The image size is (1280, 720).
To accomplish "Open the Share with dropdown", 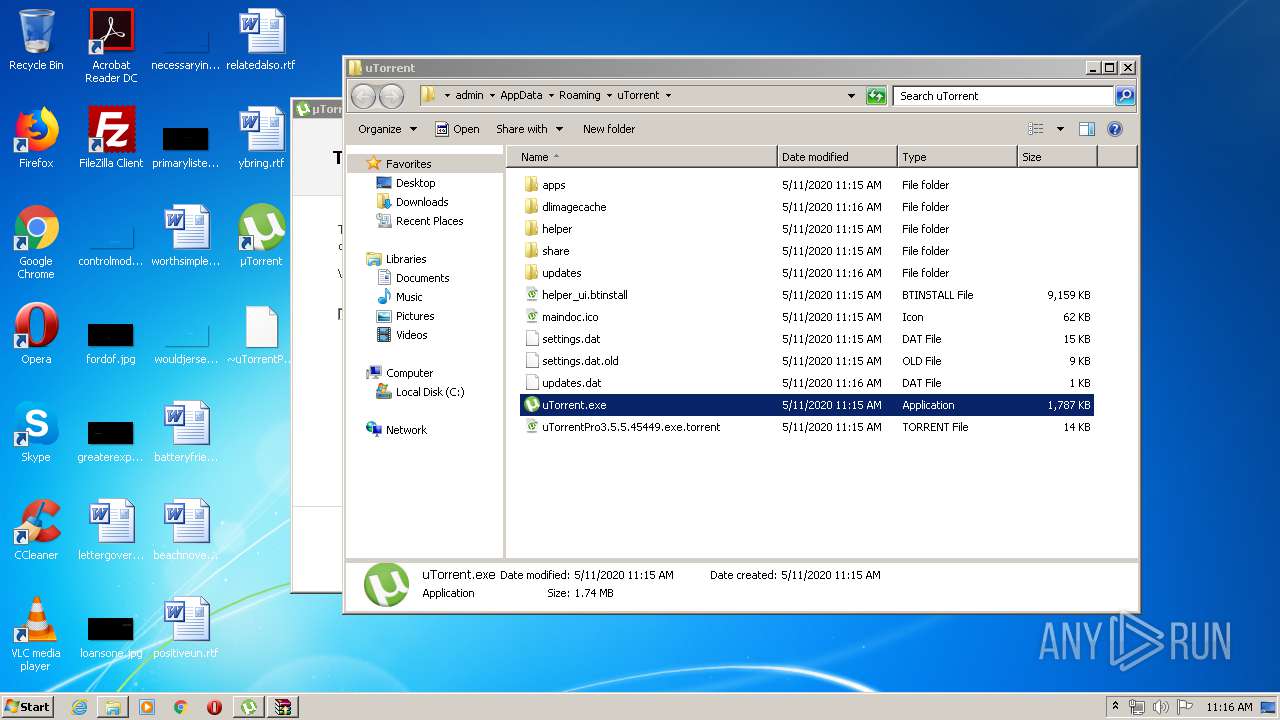I will point(530,129).
